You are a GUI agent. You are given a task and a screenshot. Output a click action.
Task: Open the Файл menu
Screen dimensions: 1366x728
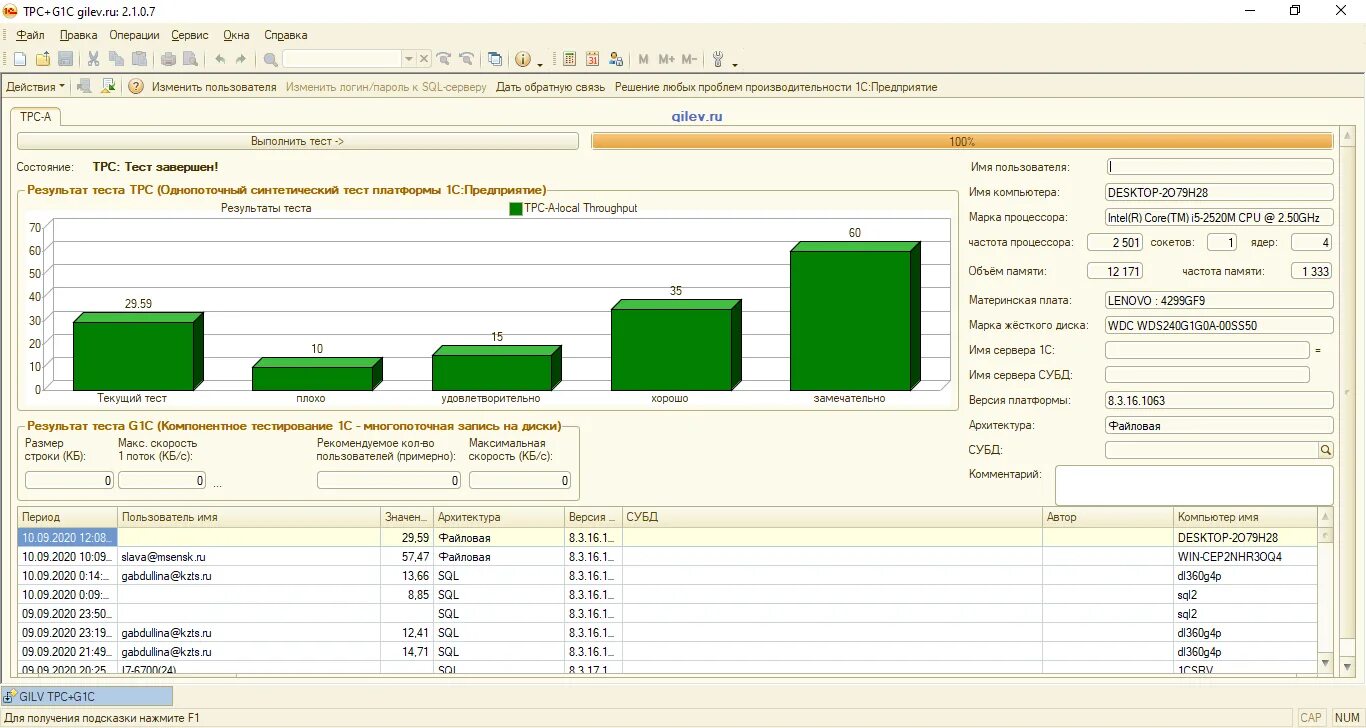click(31, 35)
